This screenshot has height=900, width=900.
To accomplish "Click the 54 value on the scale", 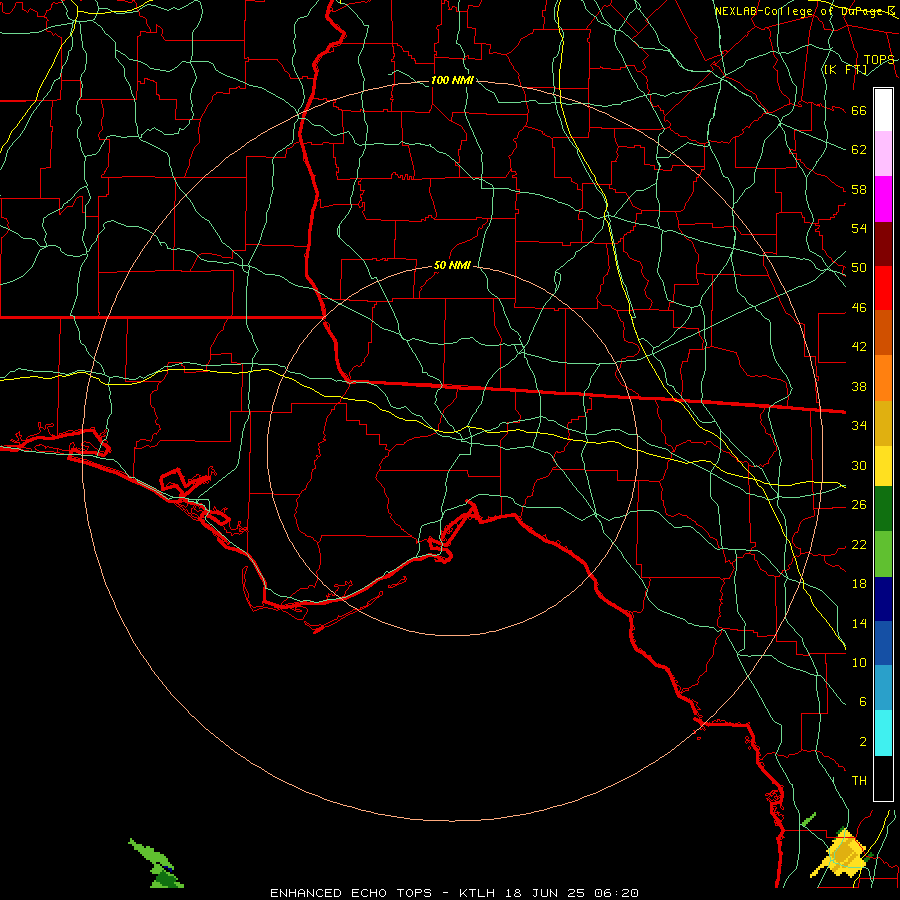I will (x=859, y=228).
